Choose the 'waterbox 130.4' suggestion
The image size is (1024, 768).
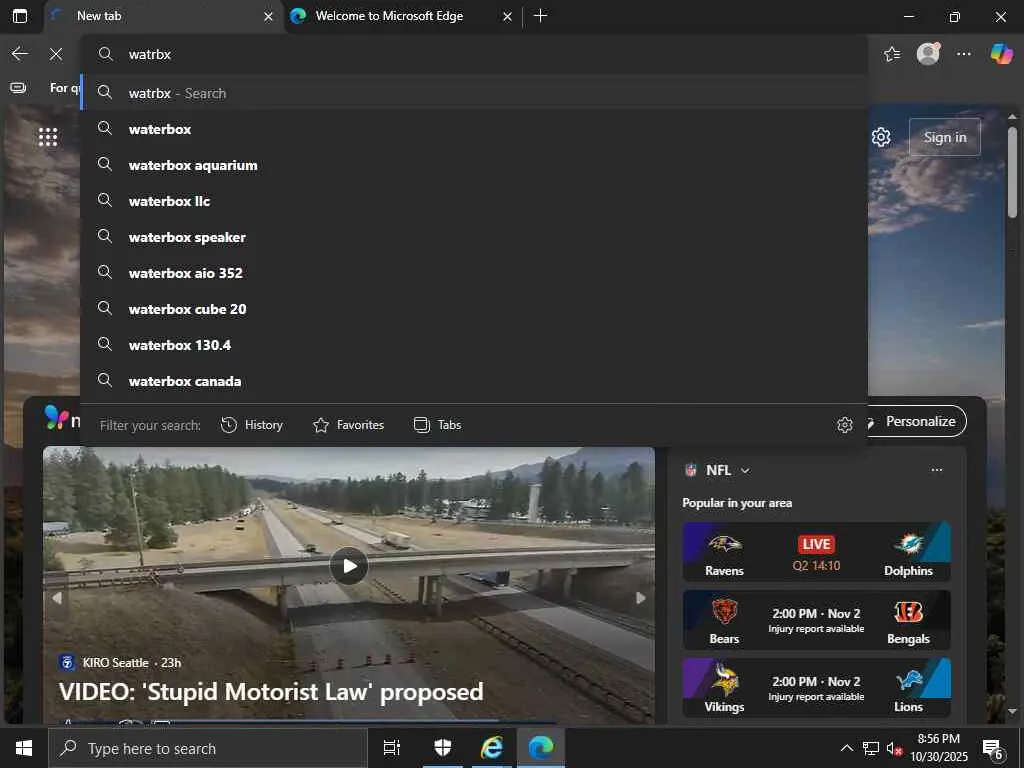click(x=474, y=345)
